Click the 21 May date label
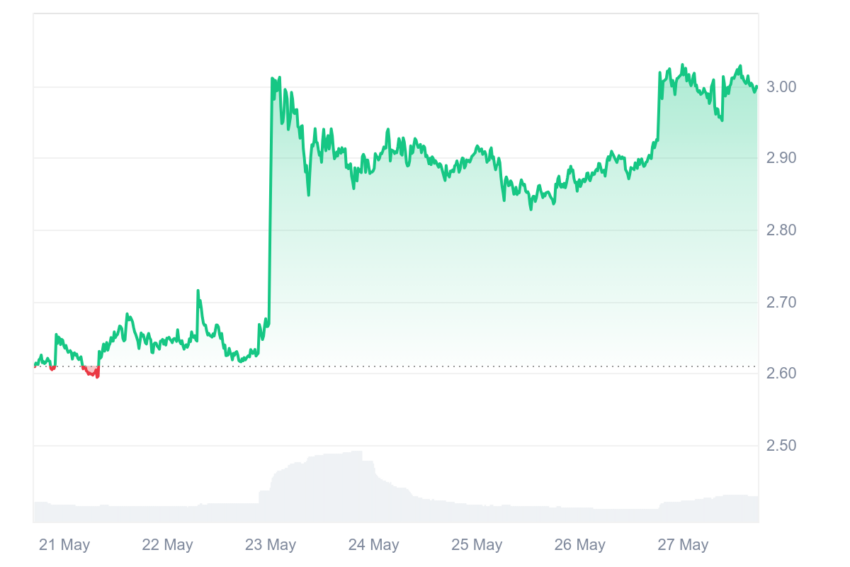850x567 pixels. pos(64,544)
